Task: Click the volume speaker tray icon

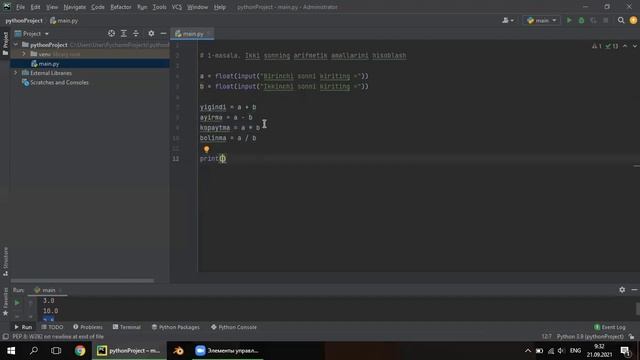Action: point(561,351)
